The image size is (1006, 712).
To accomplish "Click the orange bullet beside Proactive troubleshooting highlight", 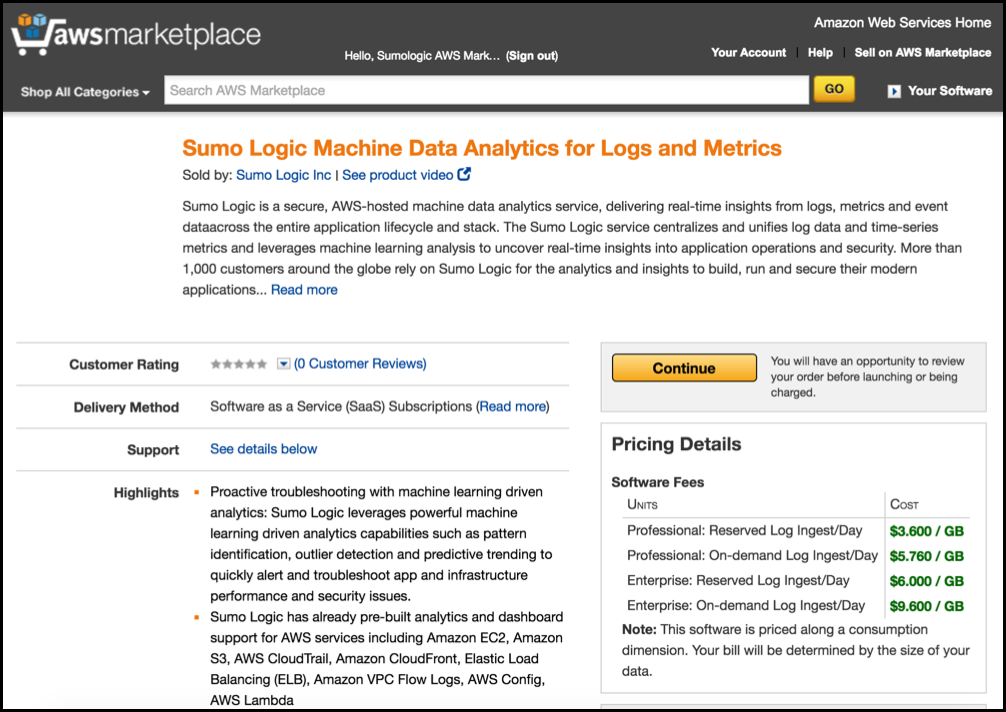I will [x=196, y=492].
